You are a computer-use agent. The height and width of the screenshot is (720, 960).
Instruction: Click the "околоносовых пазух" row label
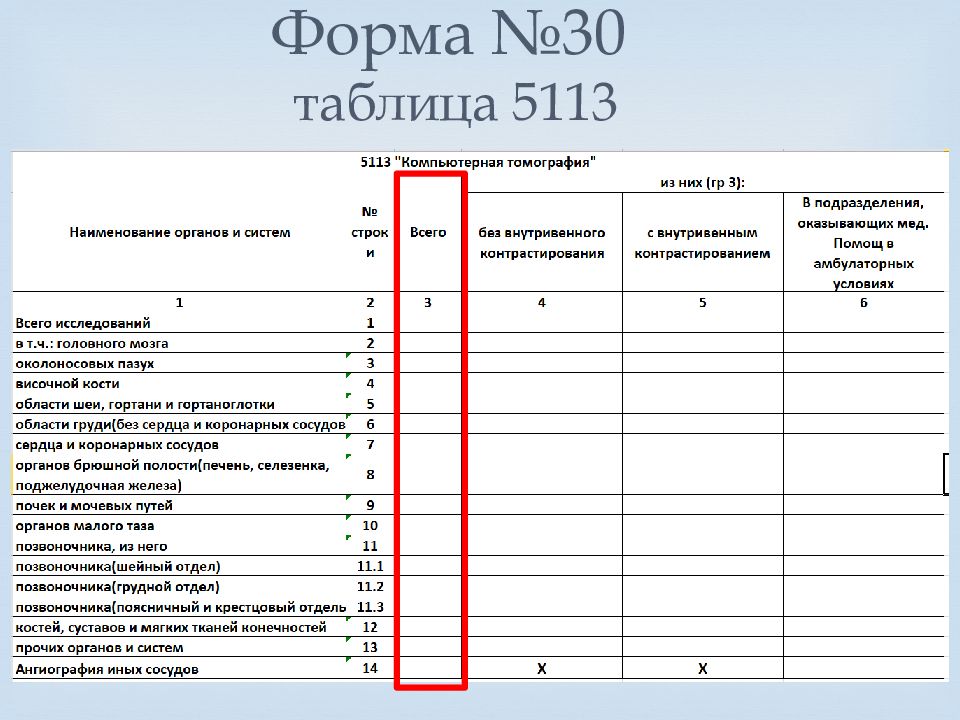pos(85,364)
